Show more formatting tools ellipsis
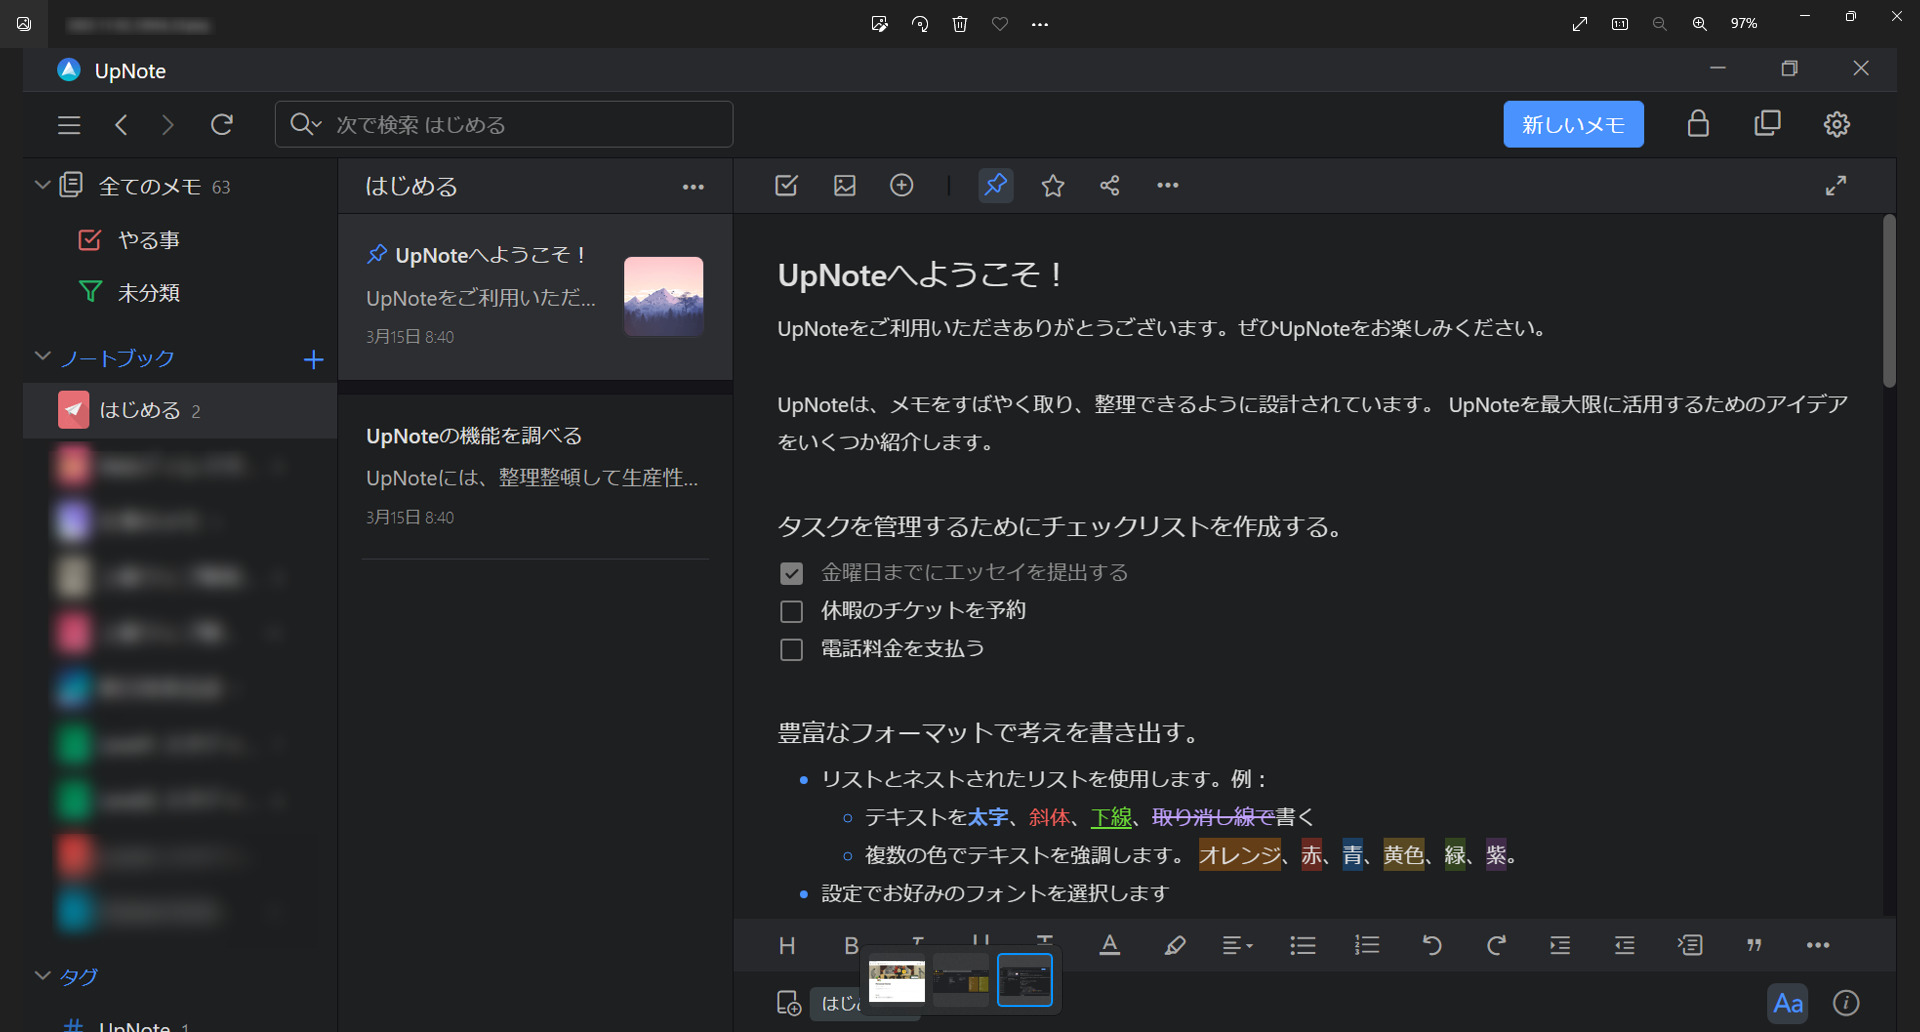This screenshot has width=1920, height=1032. 1818,946
